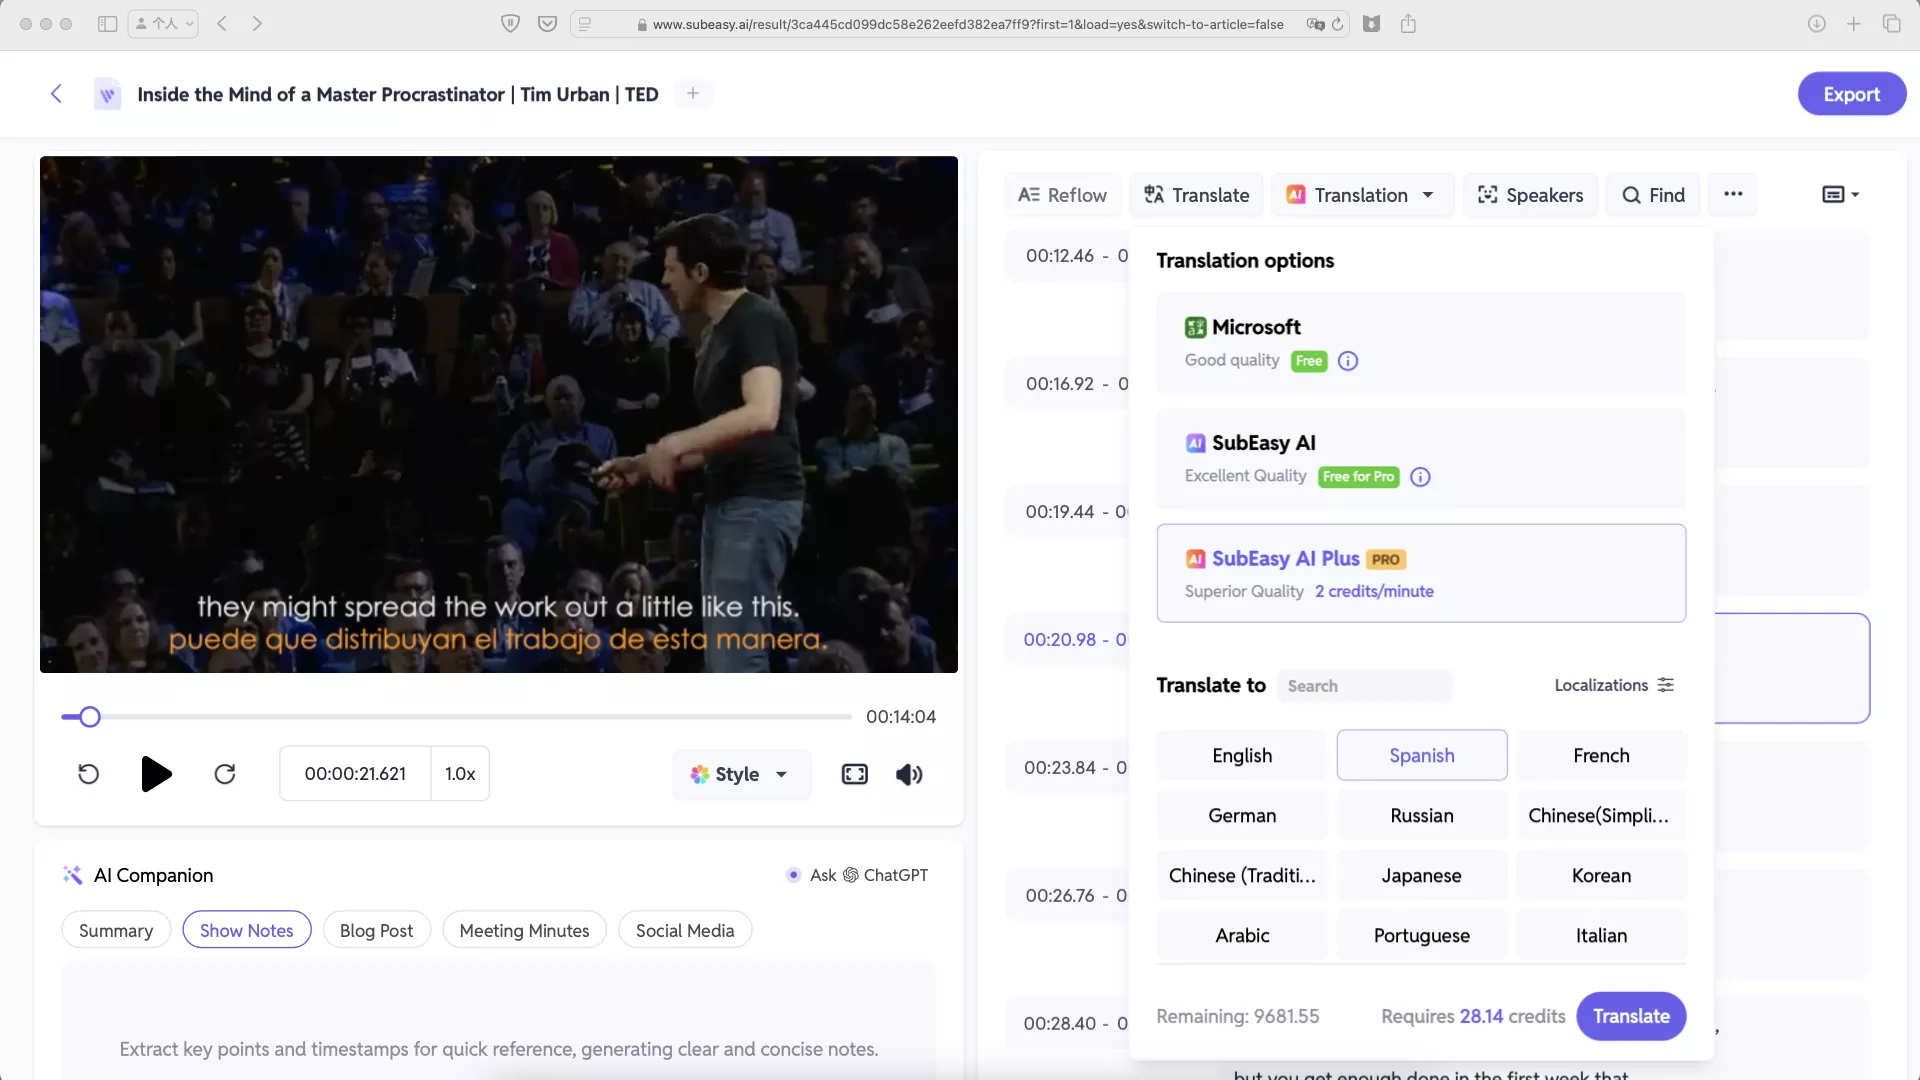Screen dimensions: 1920x1080
Task: Select Japanese as the target language
Action: pyautogui.click(x=1421, y=875)
